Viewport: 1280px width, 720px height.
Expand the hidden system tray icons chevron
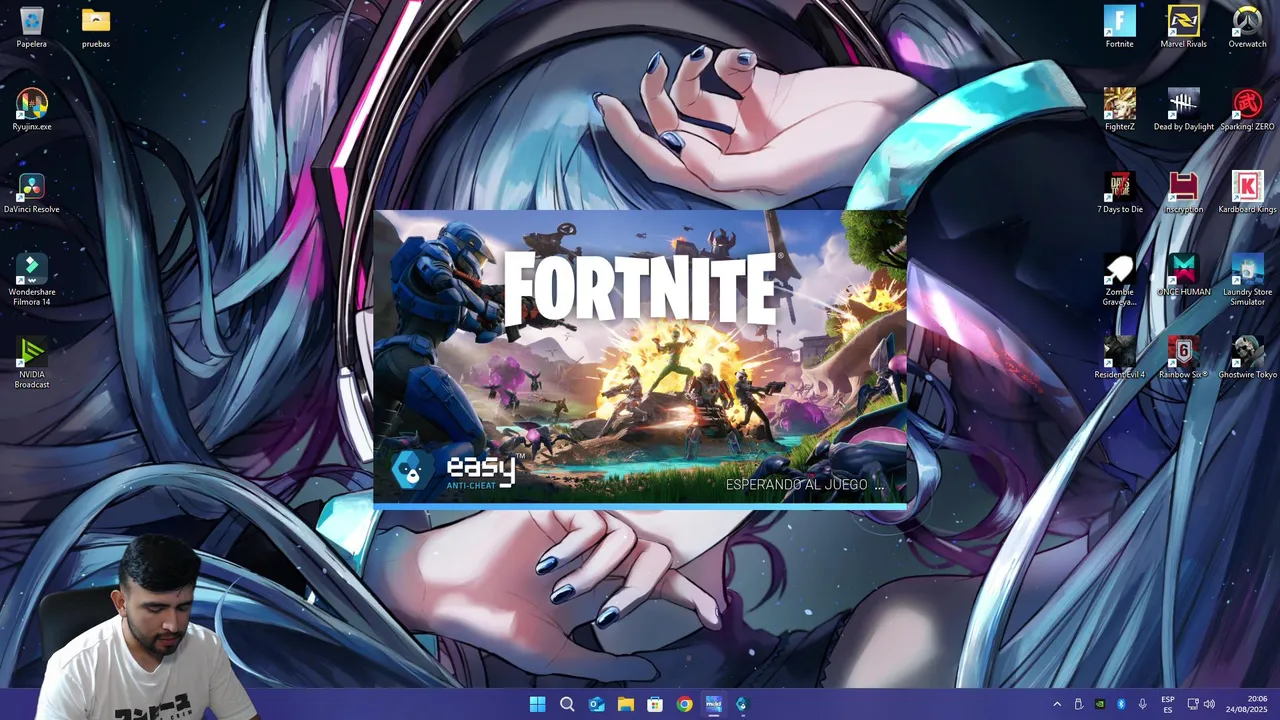click(x=1057, y=704)
